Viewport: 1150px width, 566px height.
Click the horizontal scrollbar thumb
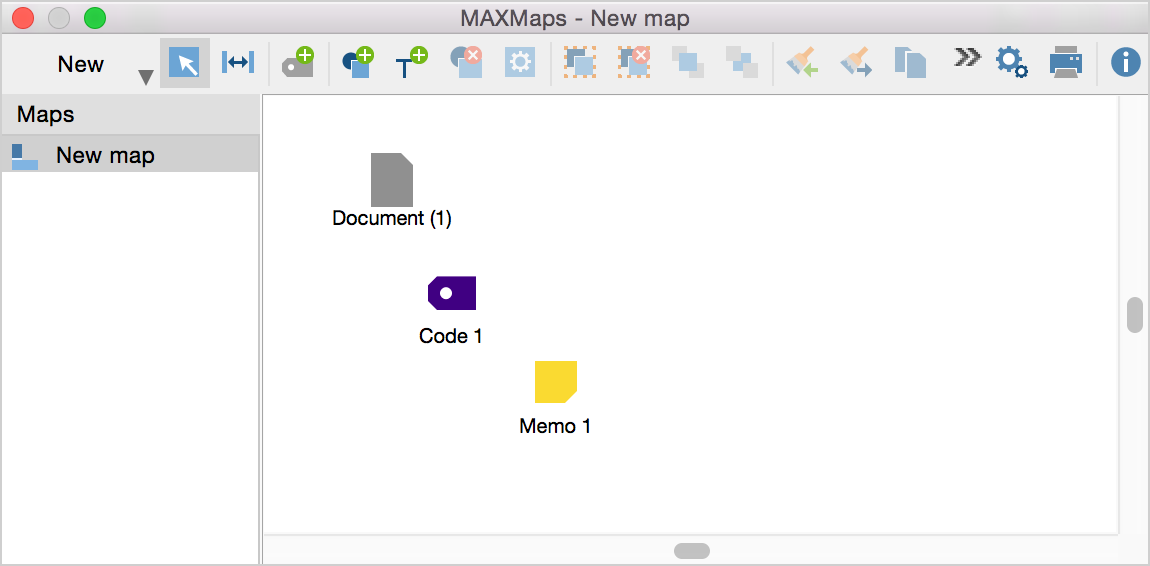692,551
